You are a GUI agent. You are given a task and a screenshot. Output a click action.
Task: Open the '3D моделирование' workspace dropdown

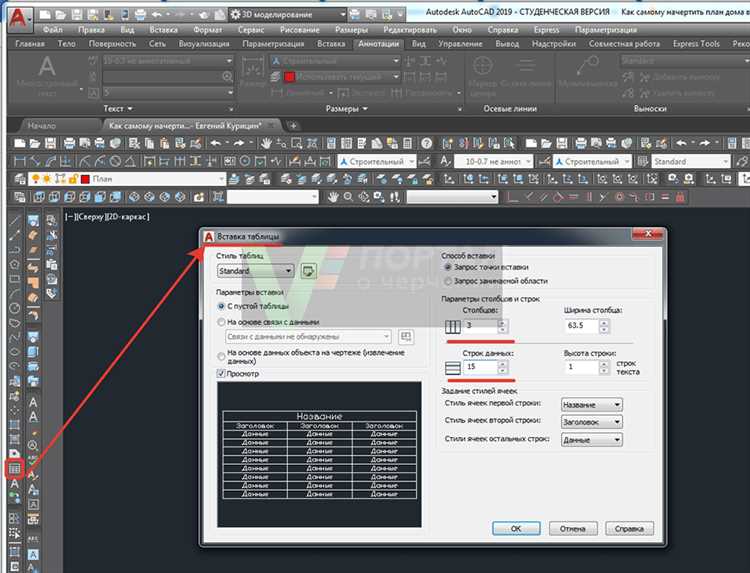click(288, 14)
